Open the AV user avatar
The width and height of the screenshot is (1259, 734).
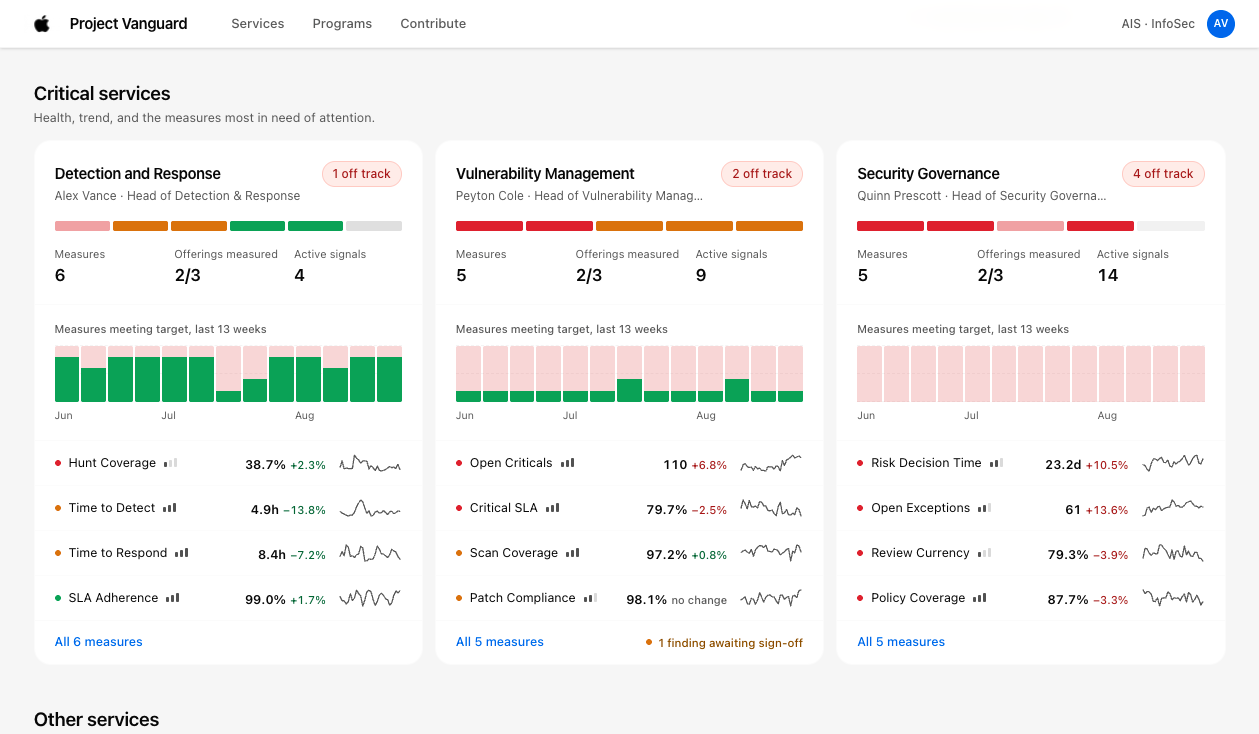1221,24
